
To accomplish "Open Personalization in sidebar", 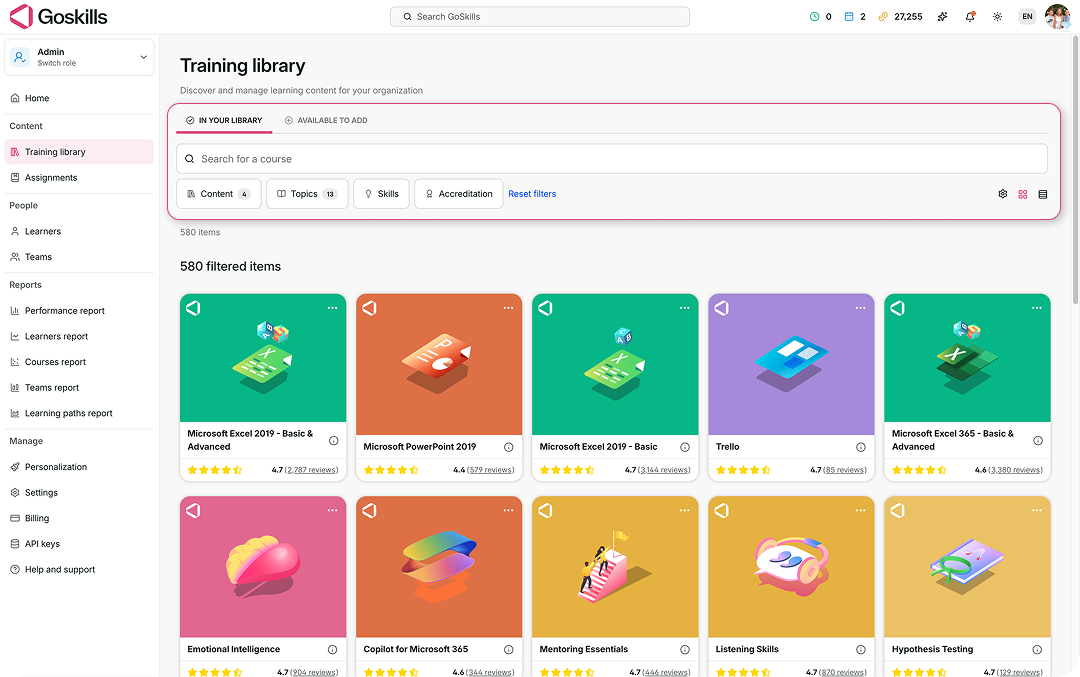I will click(x=79, y=467).
